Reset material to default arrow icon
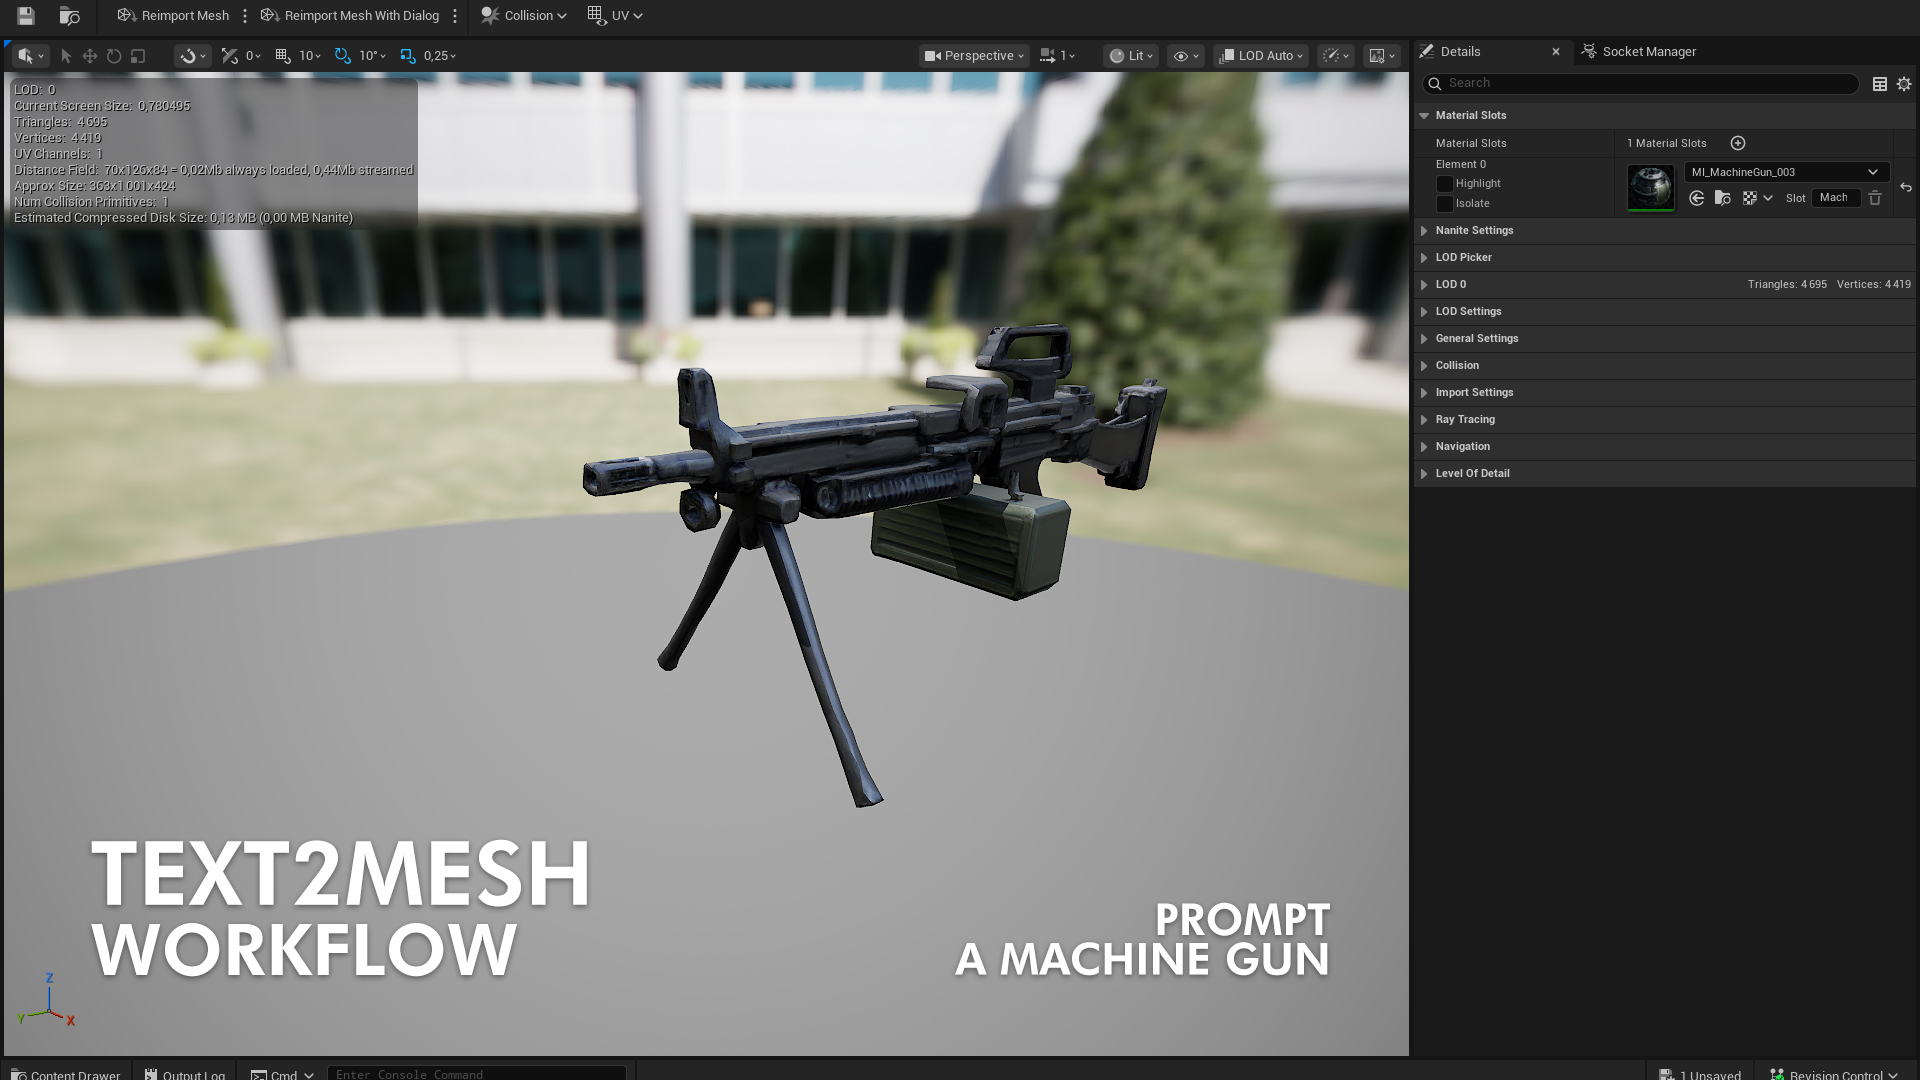1920x1080 pixels. point(1905,188)
